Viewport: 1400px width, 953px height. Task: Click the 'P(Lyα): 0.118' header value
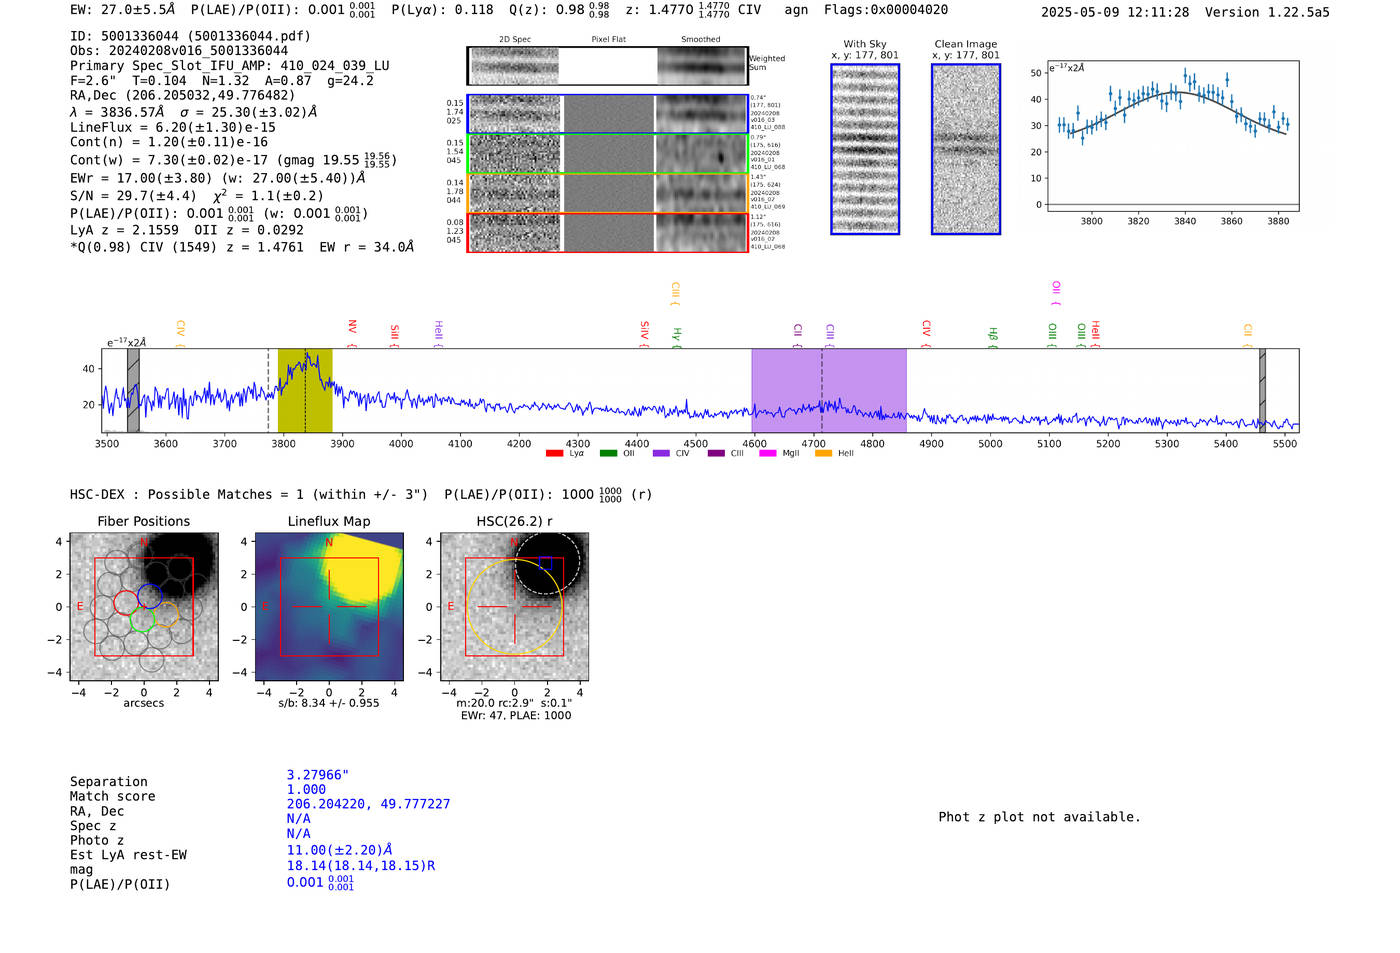tap(442, 10)
